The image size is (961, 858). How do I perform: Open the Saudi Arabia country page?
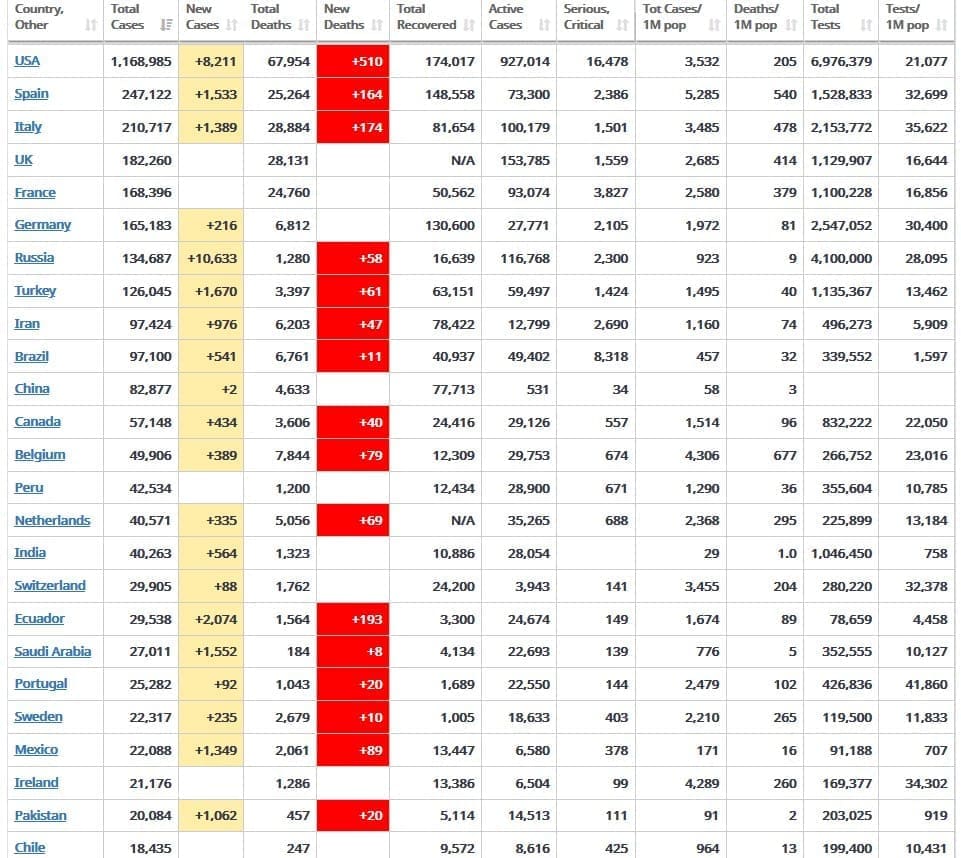click(x=52, y=652)
